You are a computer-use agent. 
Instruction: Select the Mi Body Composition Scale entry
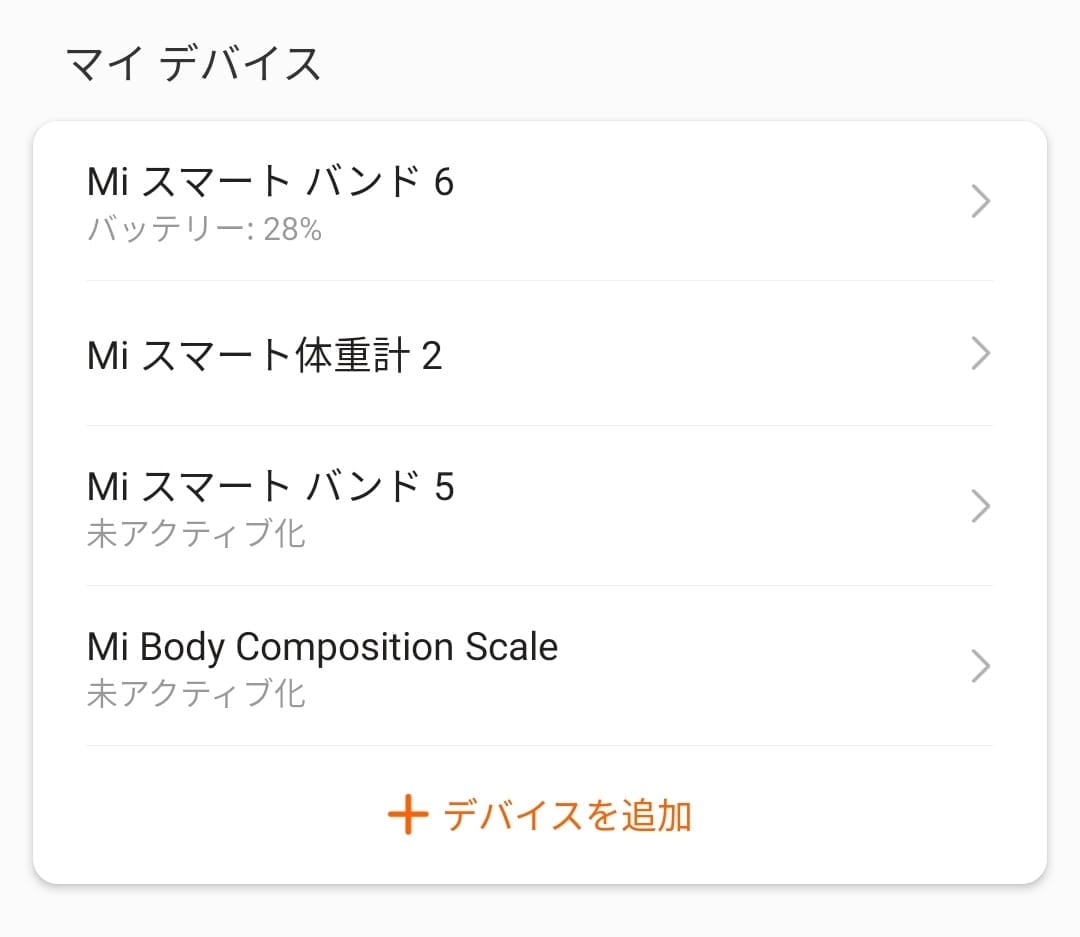(322, 647)
